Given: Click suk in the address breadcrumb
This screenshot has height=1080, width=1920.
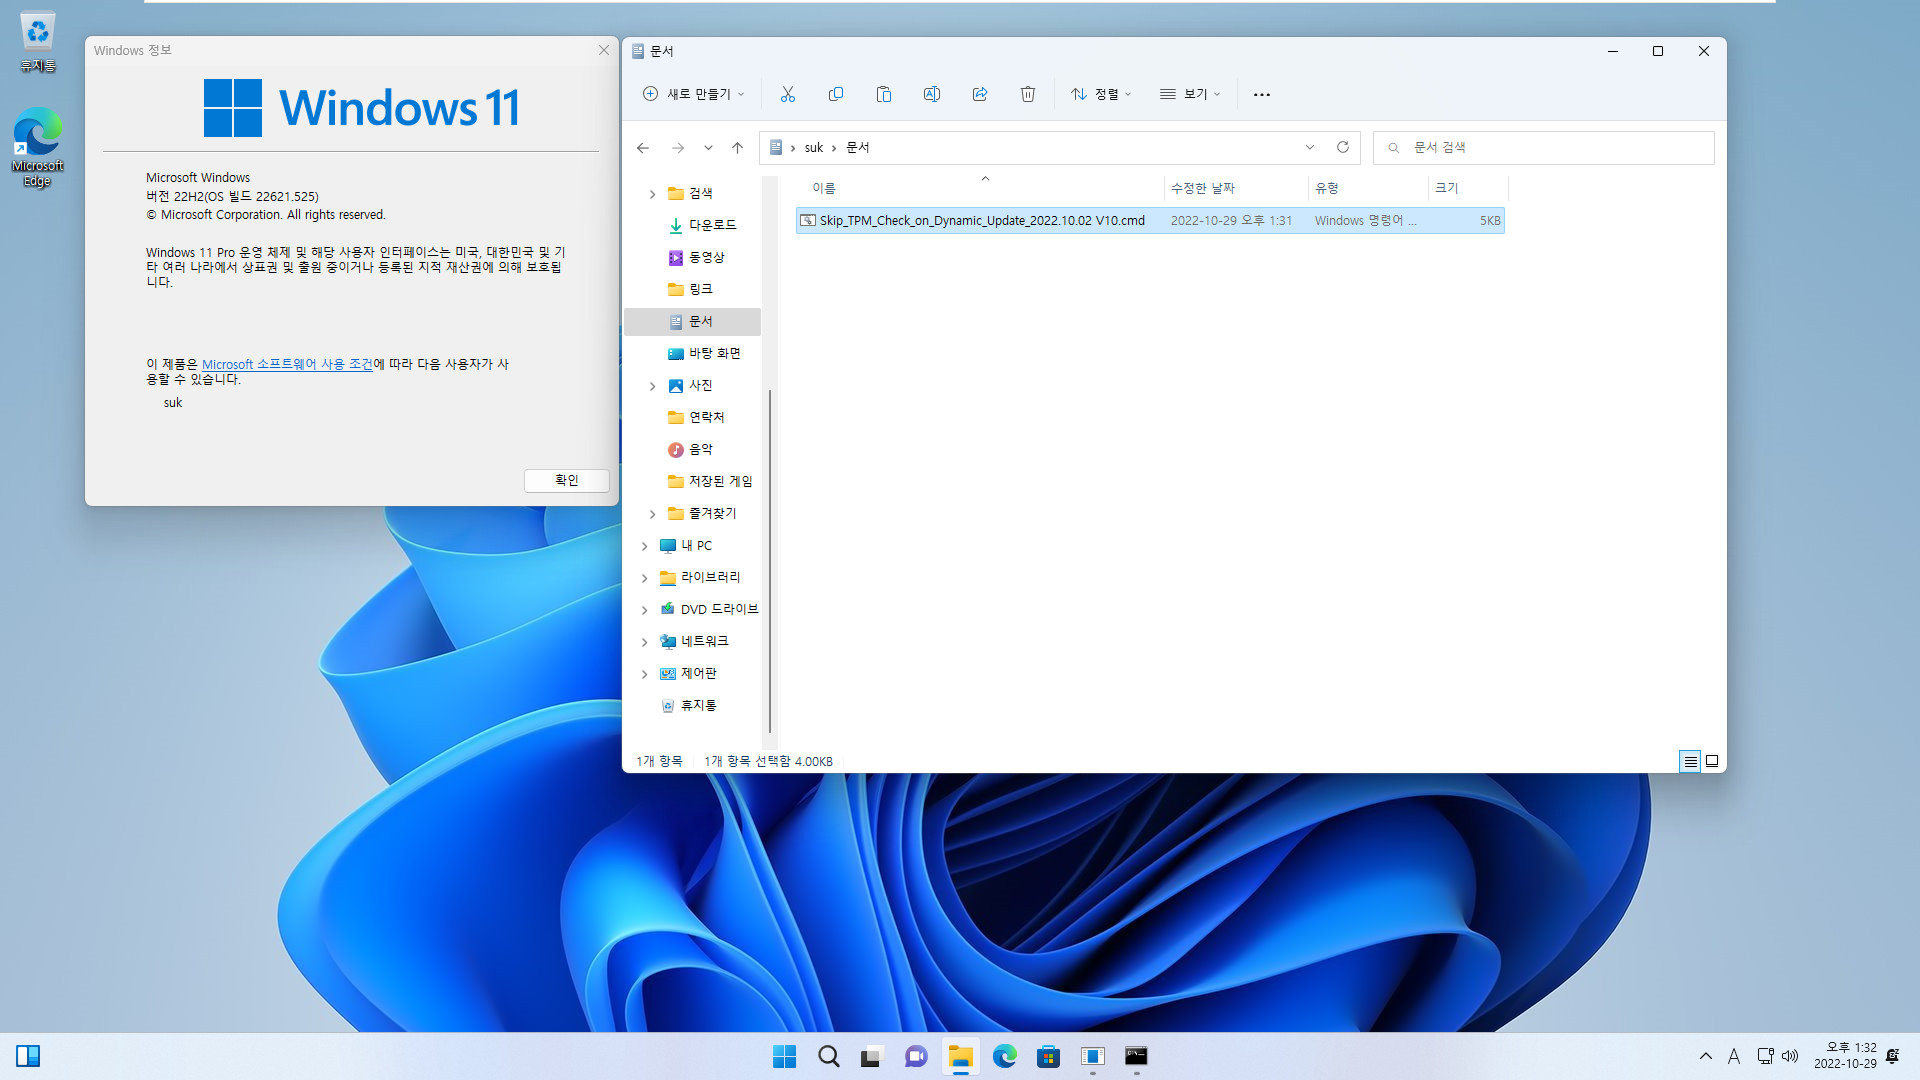Looking at the screenshot, I should (x=814, y=148).
